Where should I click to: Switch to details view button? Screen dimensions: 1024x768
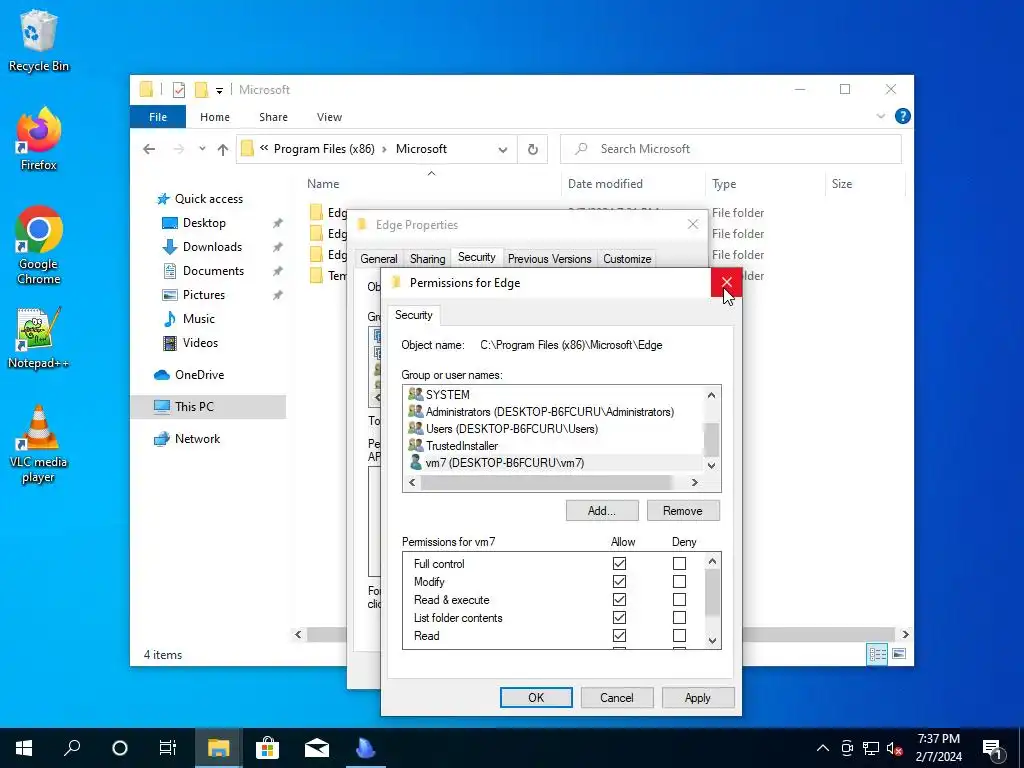coord(877,654)
